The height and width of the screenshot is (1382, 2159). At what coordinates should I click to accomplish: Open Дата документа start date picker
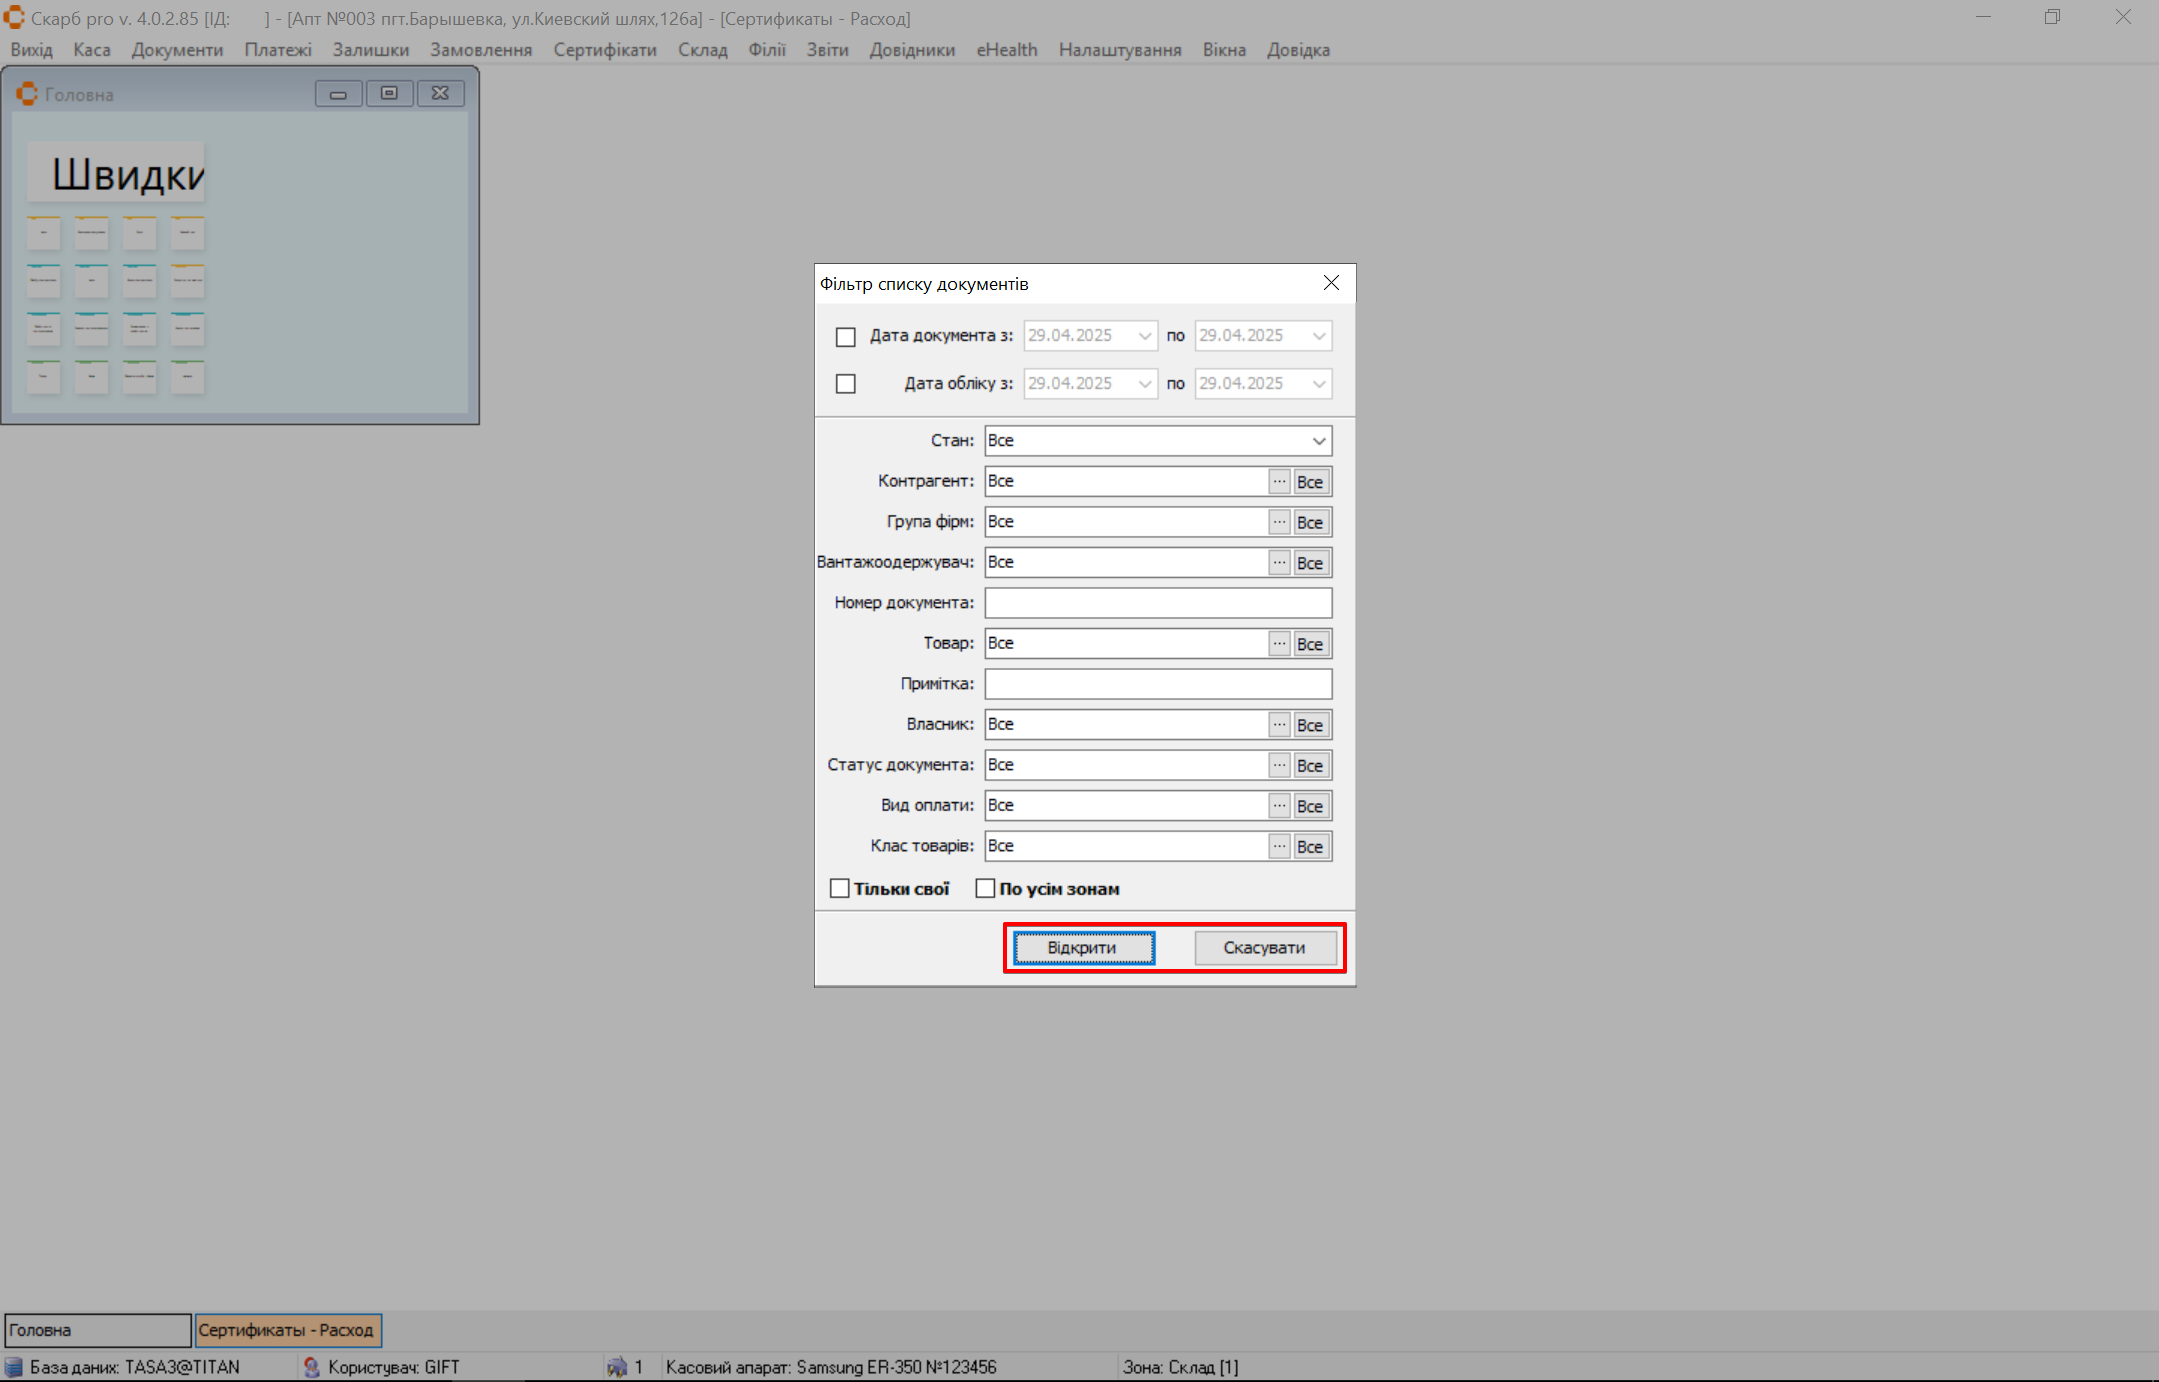click(1145, 336)
